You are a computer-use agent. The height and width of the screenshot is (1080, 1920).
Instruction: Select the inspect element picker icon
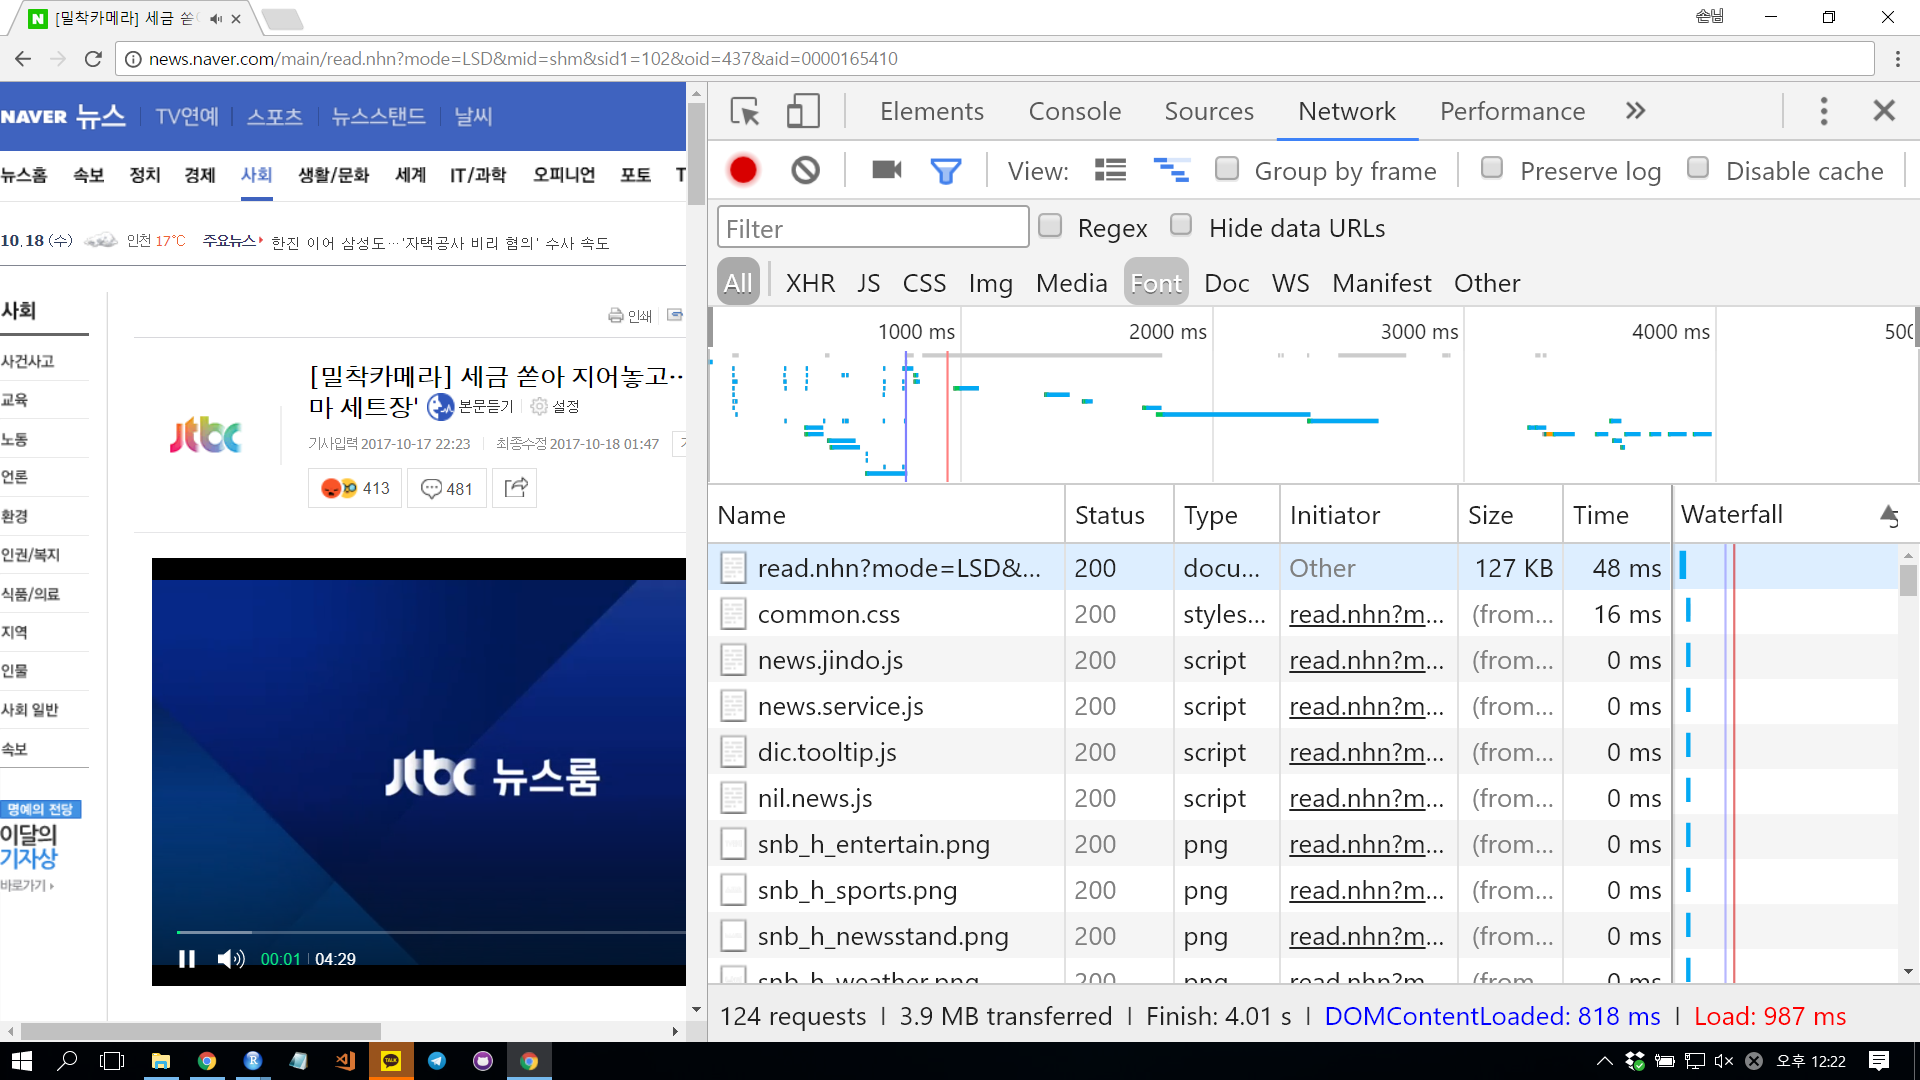(745, 111)
